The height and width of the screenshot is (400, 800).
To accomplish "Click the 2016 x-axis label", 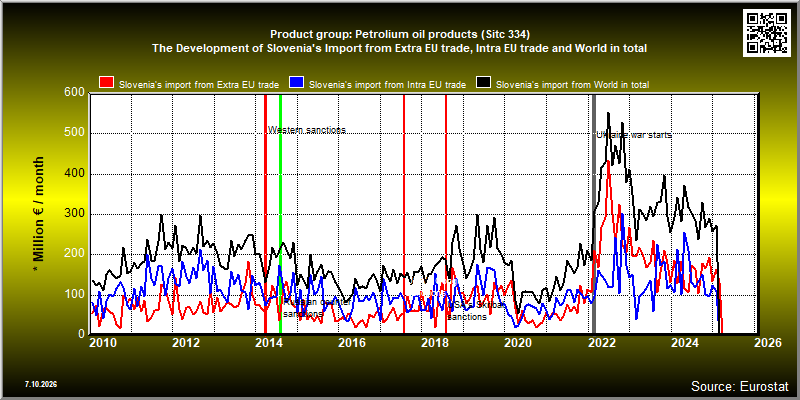I will click(x=352, y=343).
